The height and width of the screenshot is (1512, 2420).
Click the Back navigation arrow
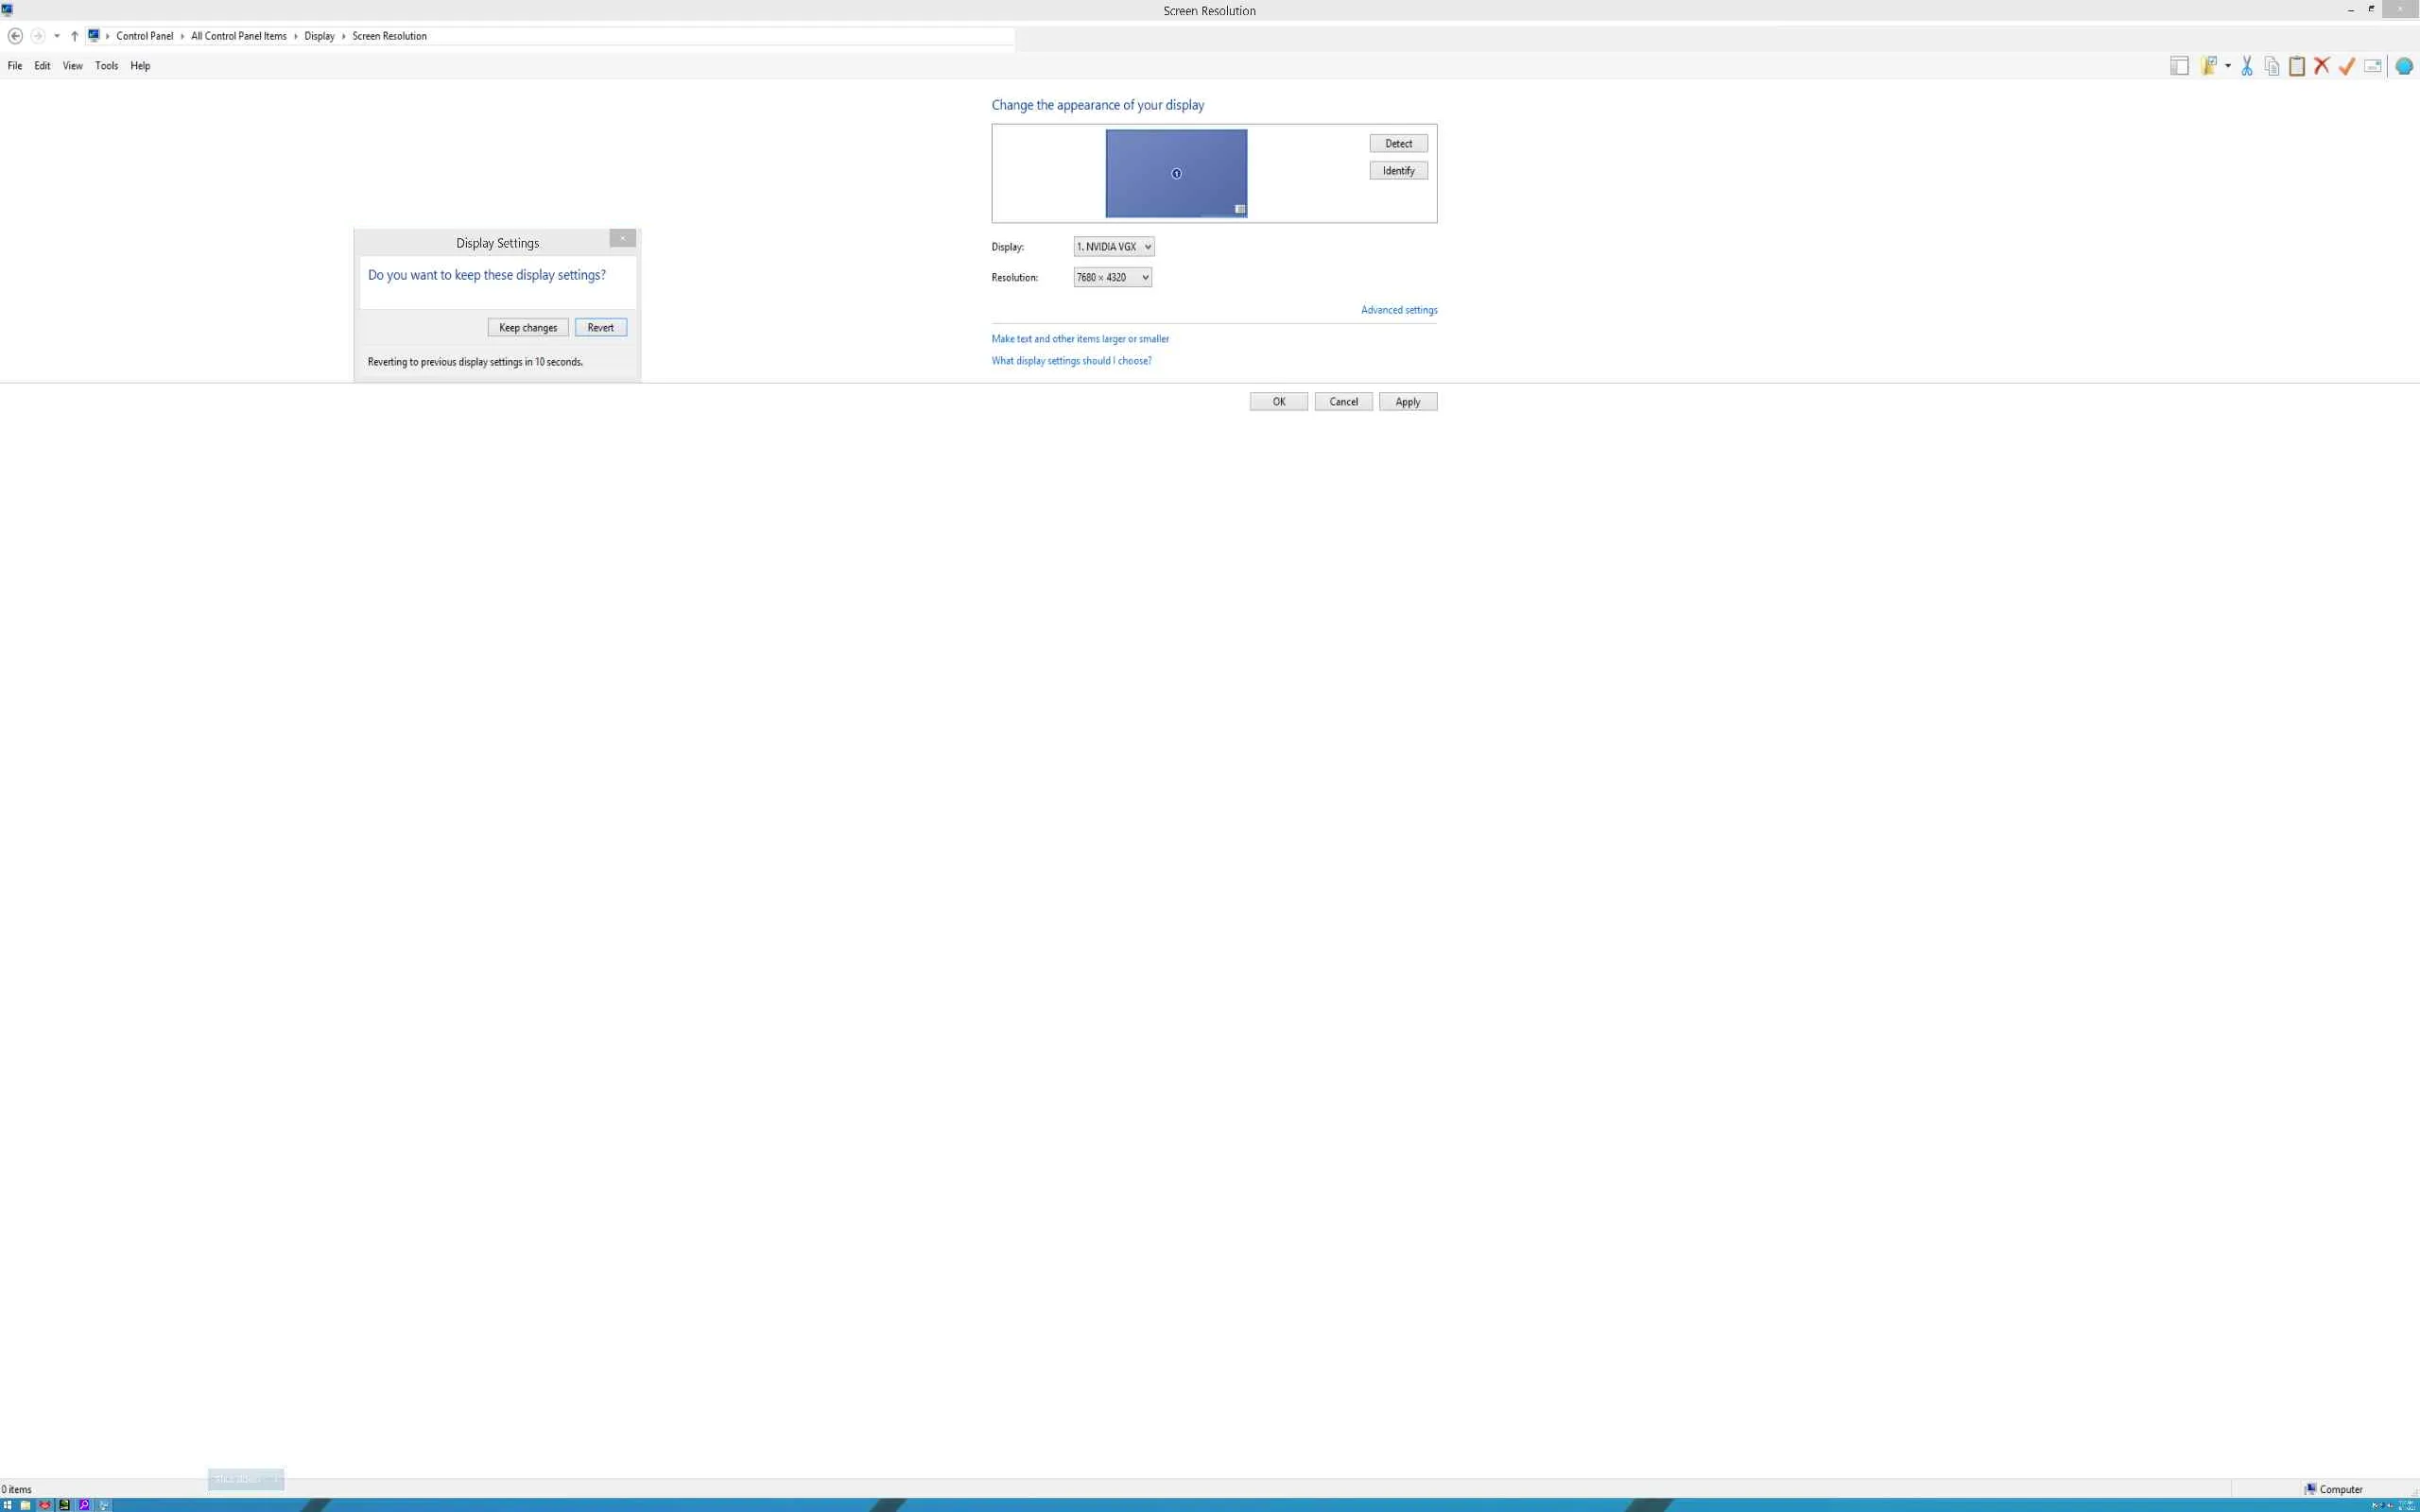tap(15, 36)
